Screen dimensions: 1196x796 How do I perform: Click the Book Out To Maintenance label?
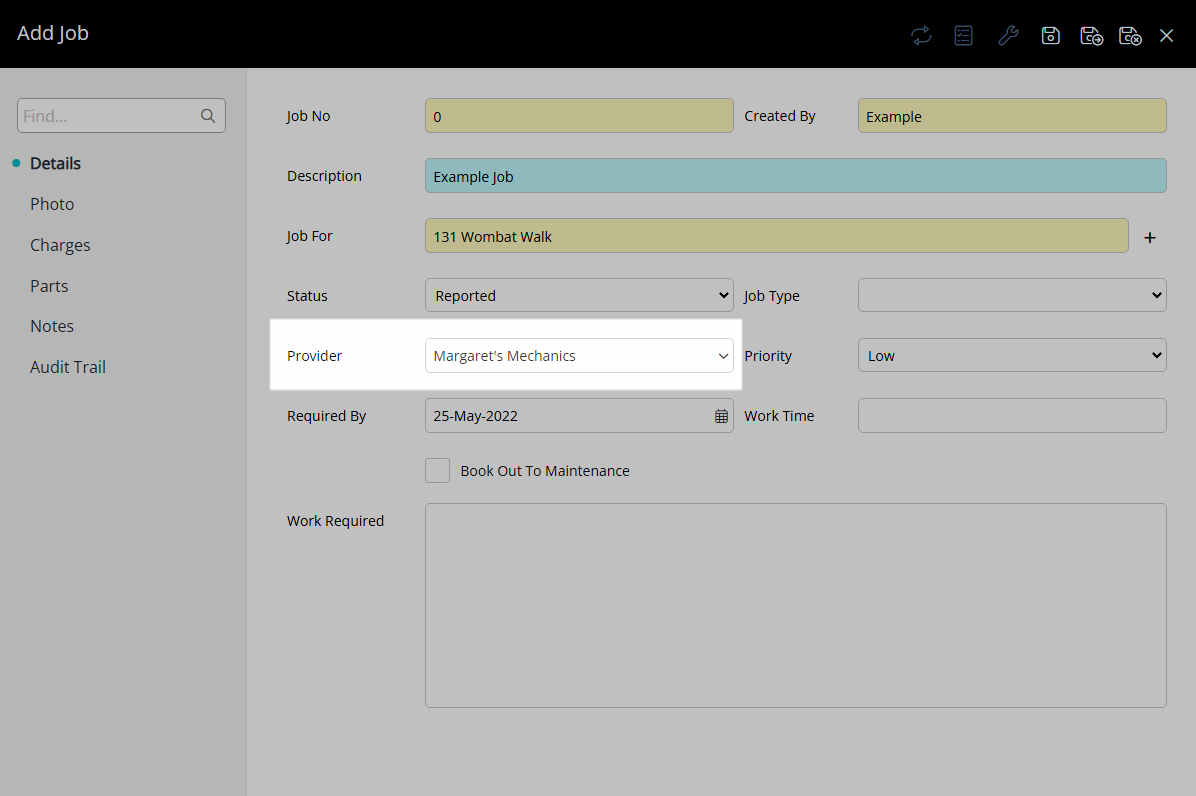pos(545,471)
